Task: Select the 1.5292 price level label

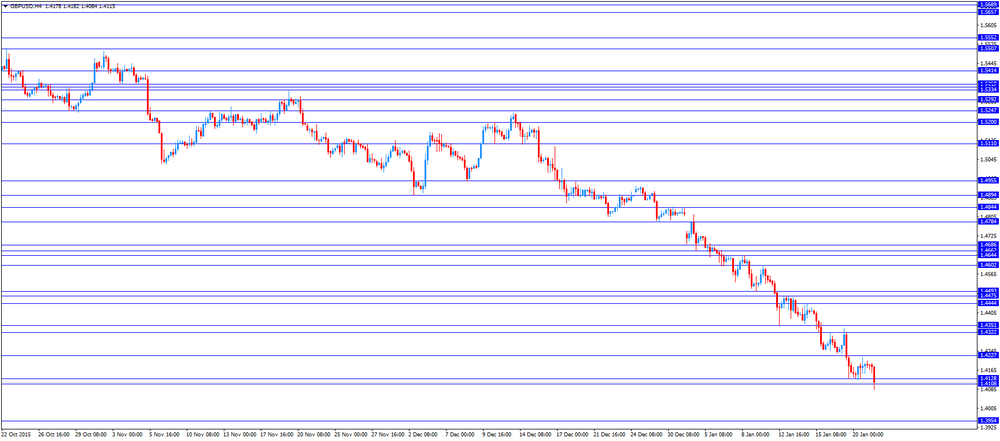Action: (x=987, y=100)
